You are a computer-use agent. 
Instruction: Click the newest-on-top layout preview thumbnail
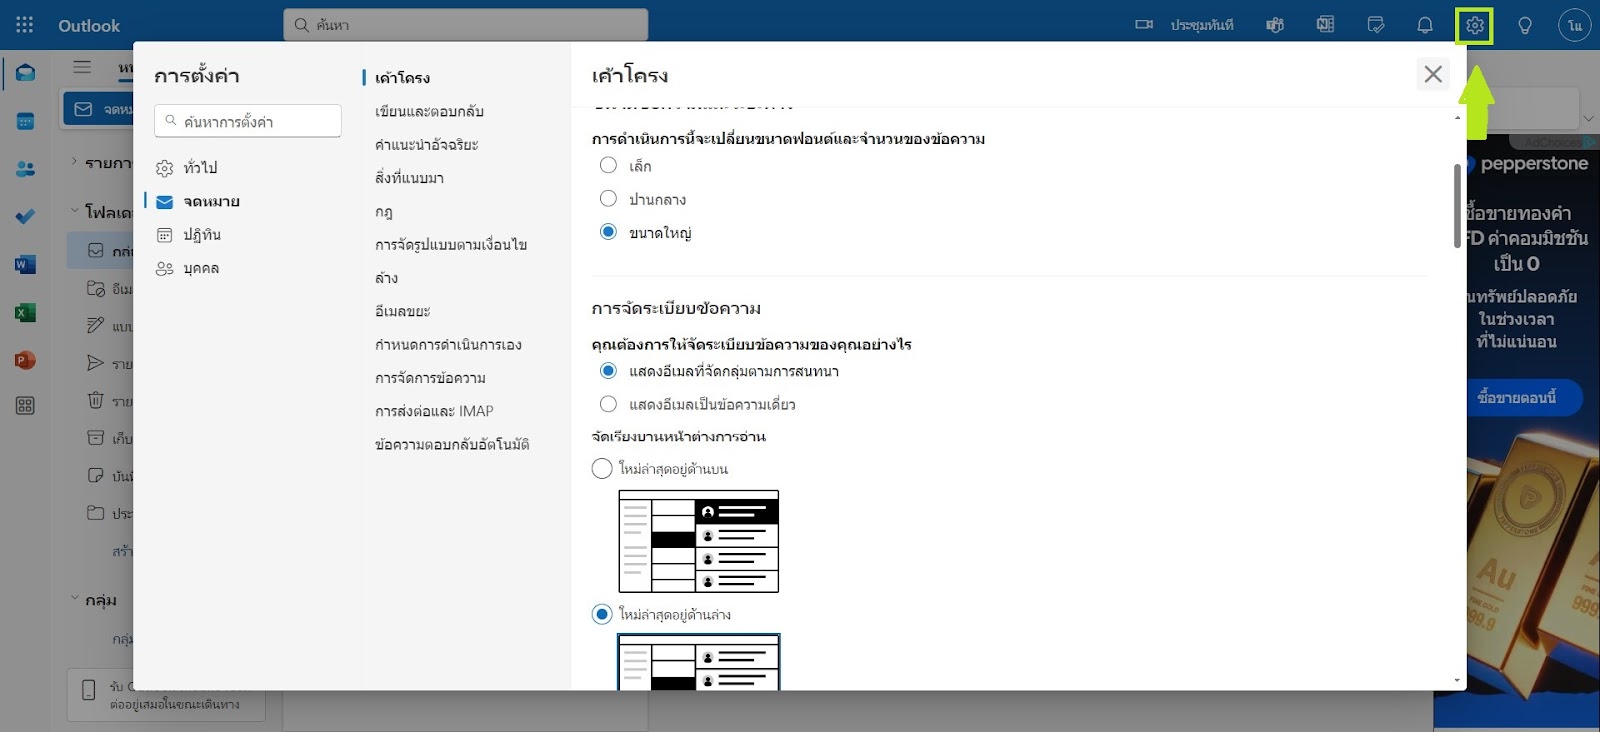tap(699, 541)
